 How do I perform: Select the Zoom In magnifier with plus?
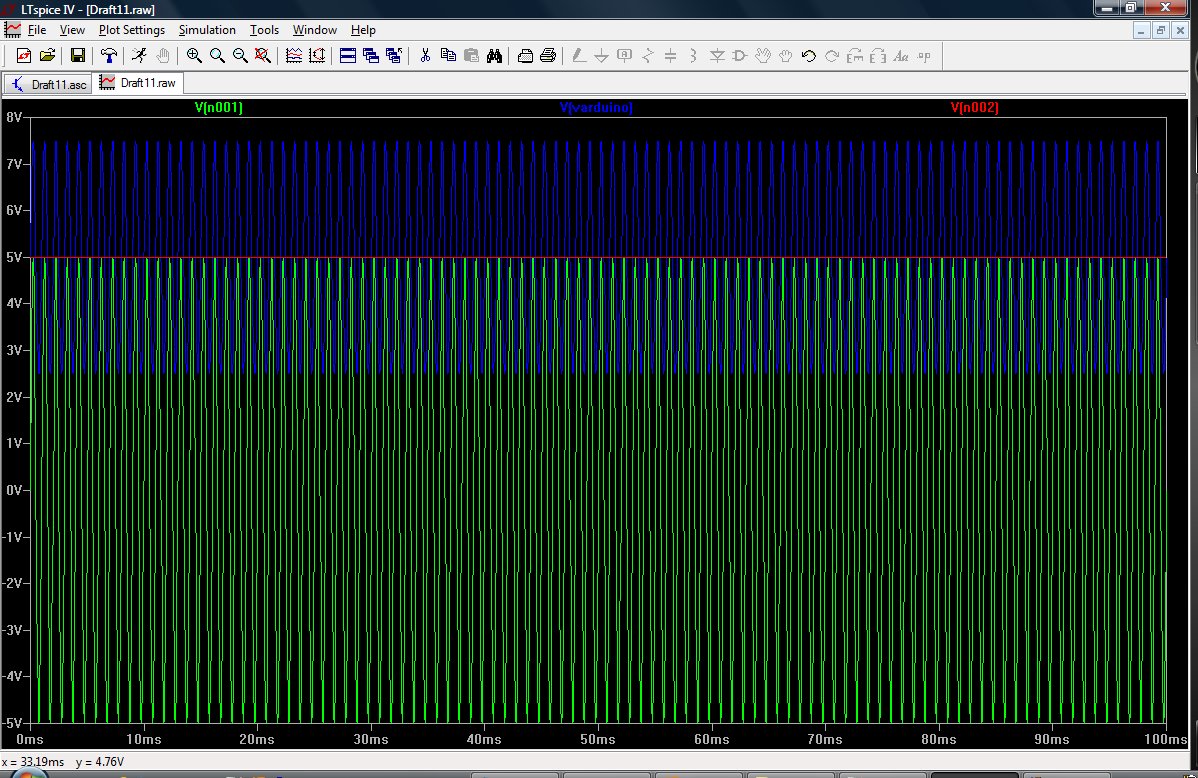pos(194,56)
